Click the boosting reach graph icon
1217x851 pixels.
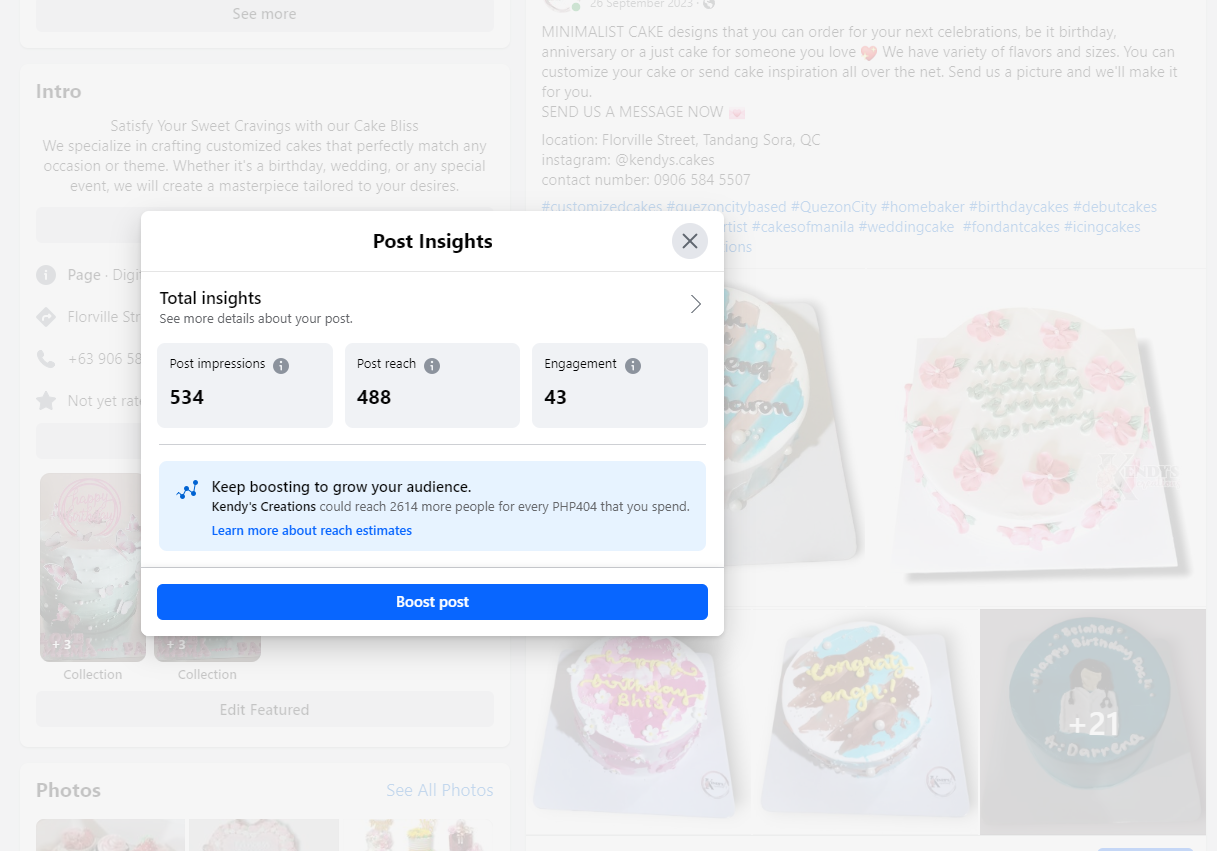[187, 490]
